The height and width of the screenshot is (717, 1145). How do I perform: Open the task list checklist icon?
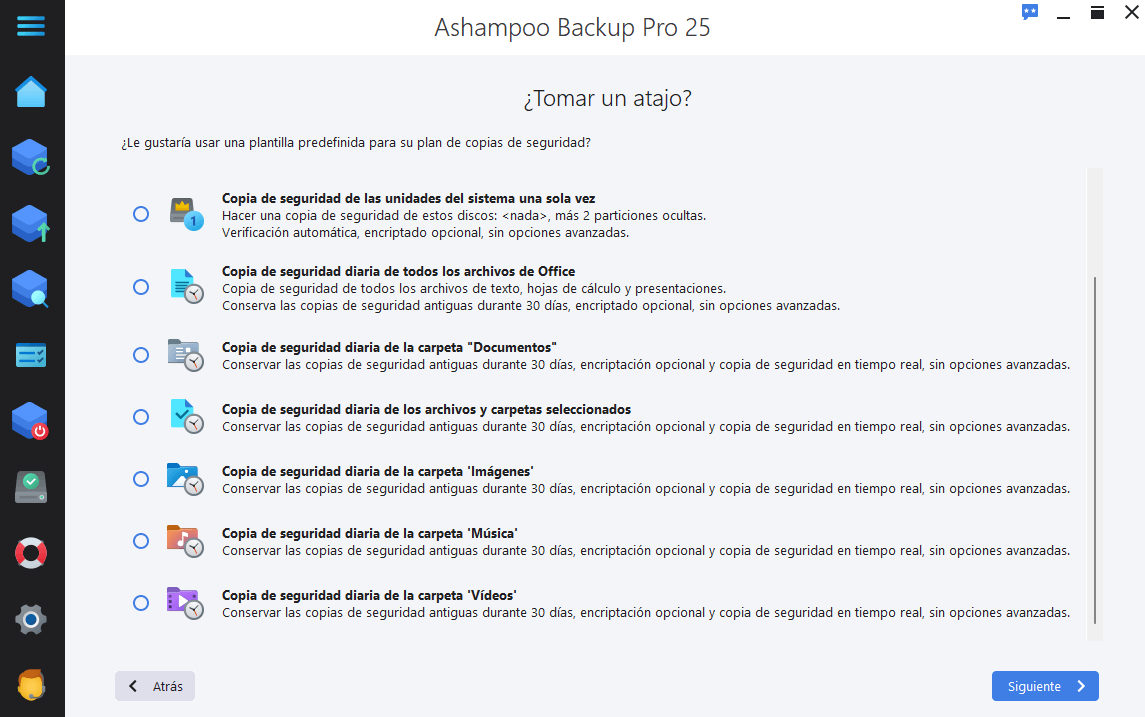click(31, 356)
